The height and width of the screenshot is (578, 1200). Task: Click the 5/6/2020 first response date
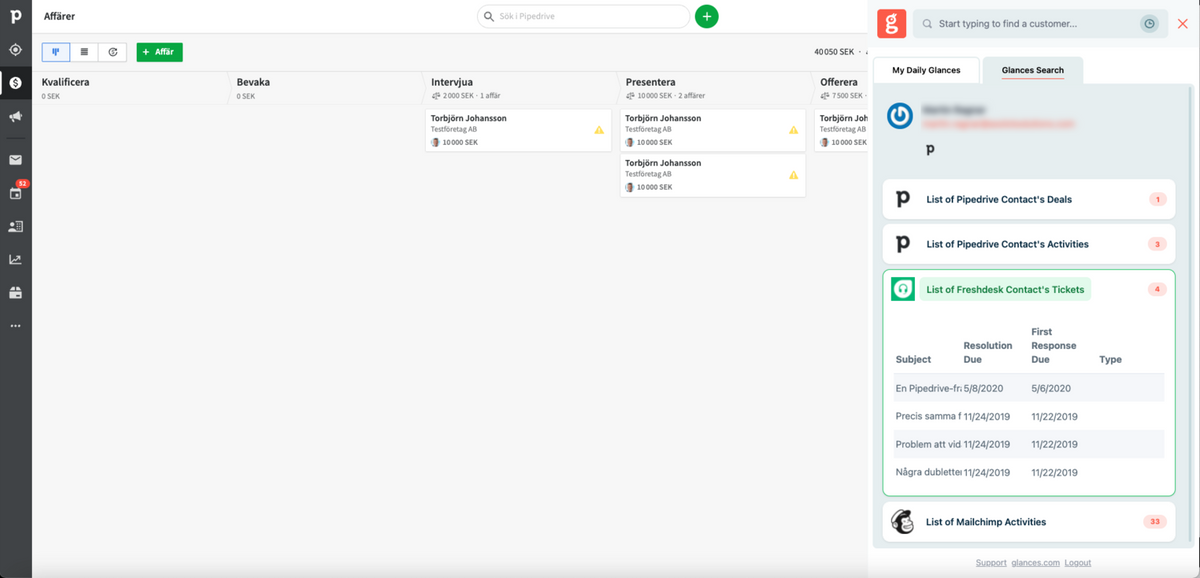(x=1051, y=388)
